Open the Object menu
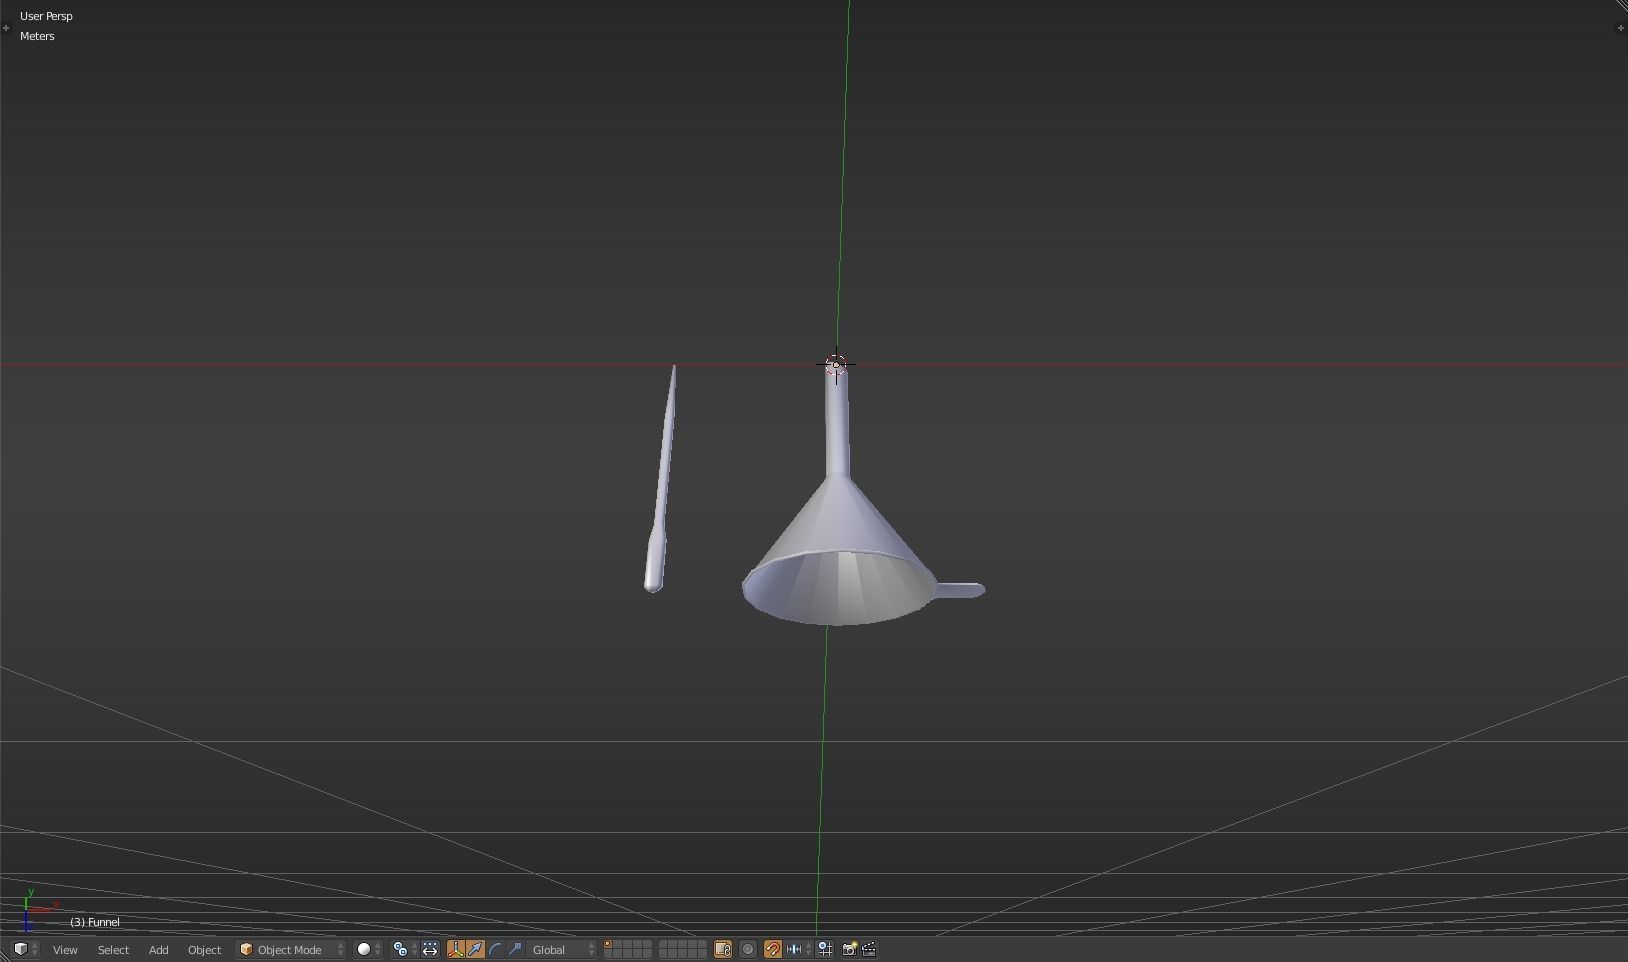The height and width of the screenshot is (962, 1628). (x=204, y=950)
